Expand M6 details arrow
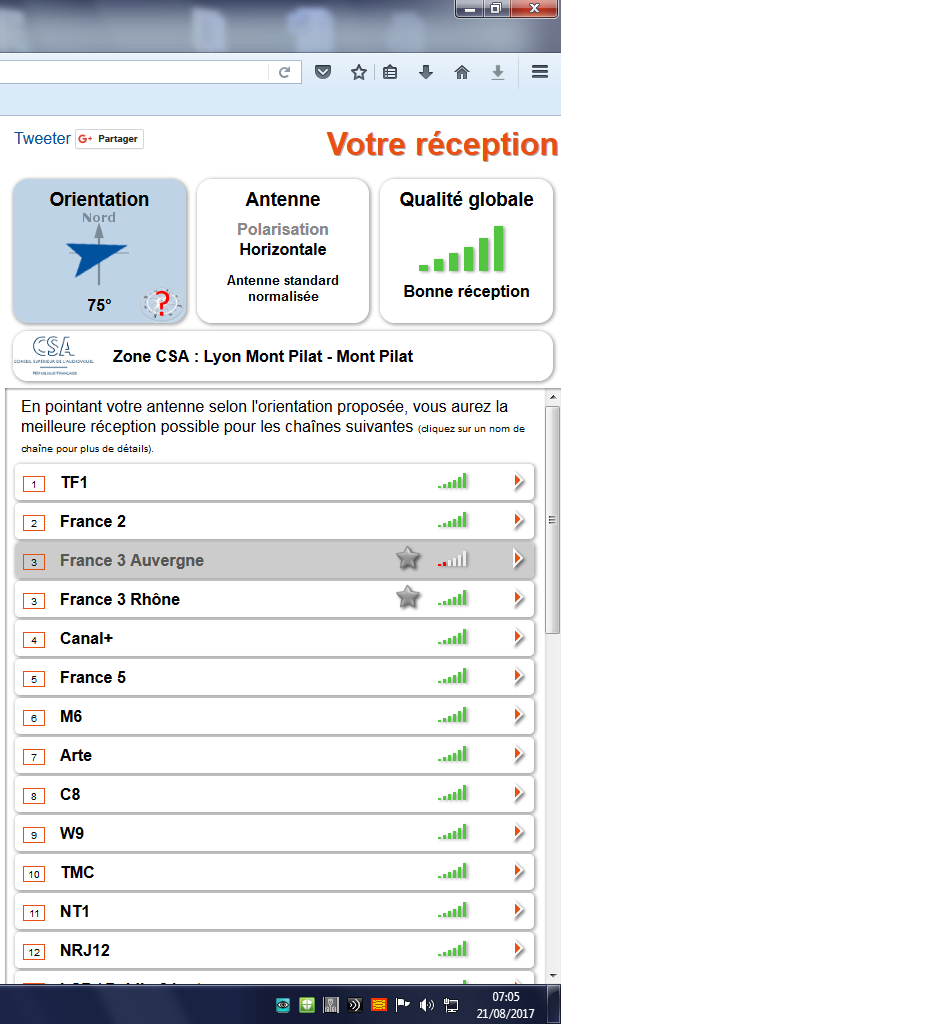This screenshot has height=1024, width=926. click(x=519, y=716)
